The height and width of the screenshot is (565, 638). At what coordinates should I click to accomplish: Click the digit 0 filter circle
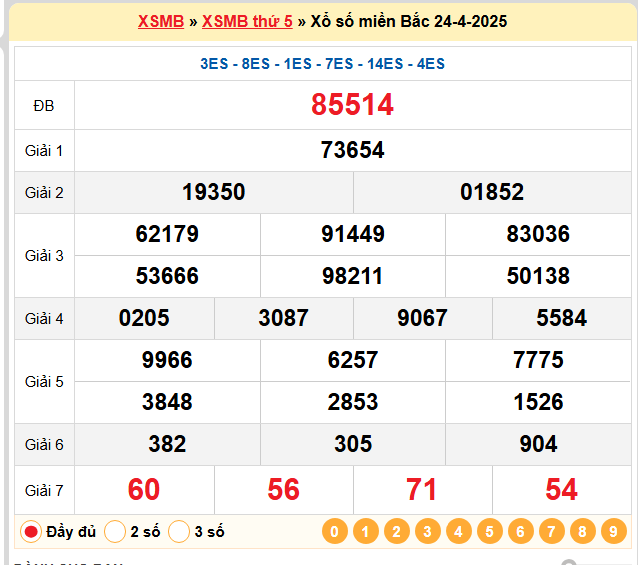[x=334, y=531]
